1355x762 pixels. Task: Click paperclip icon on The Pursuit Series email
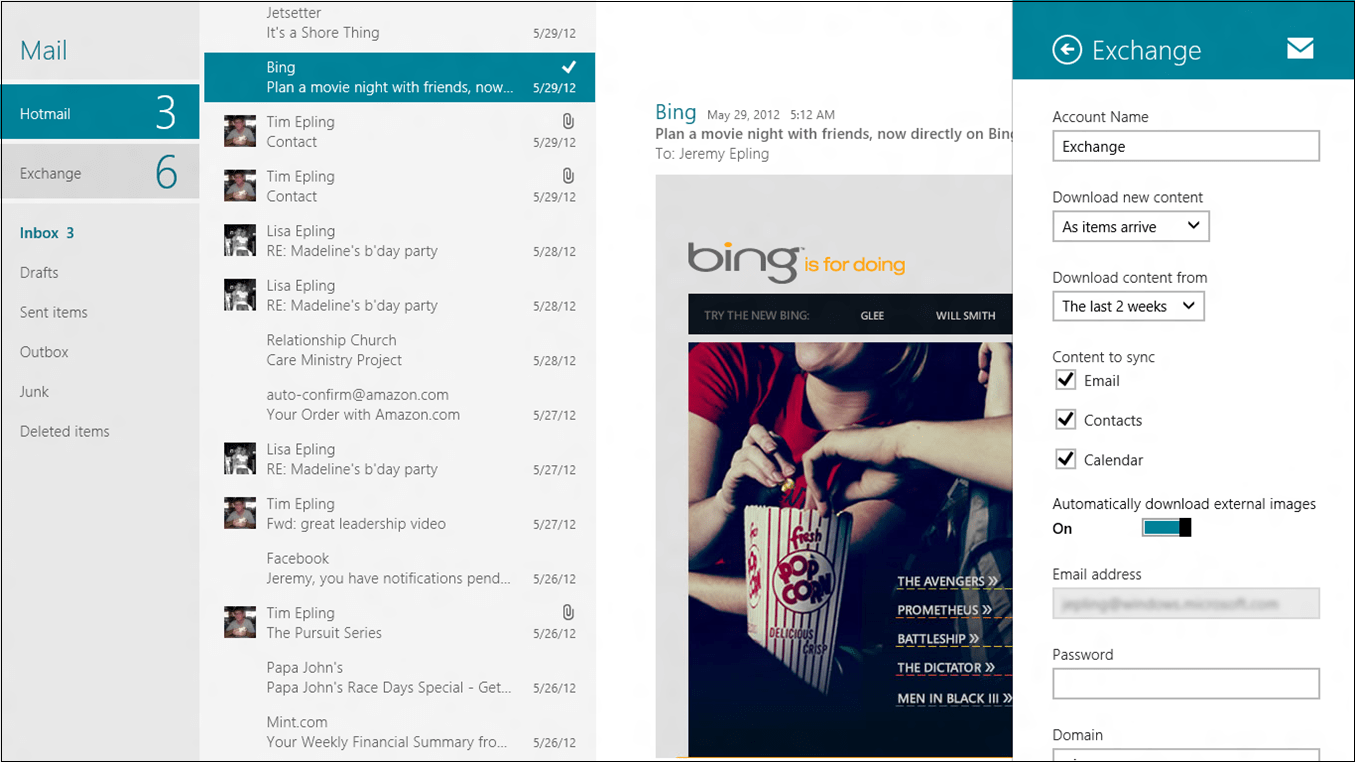click(x=568, y=612)
